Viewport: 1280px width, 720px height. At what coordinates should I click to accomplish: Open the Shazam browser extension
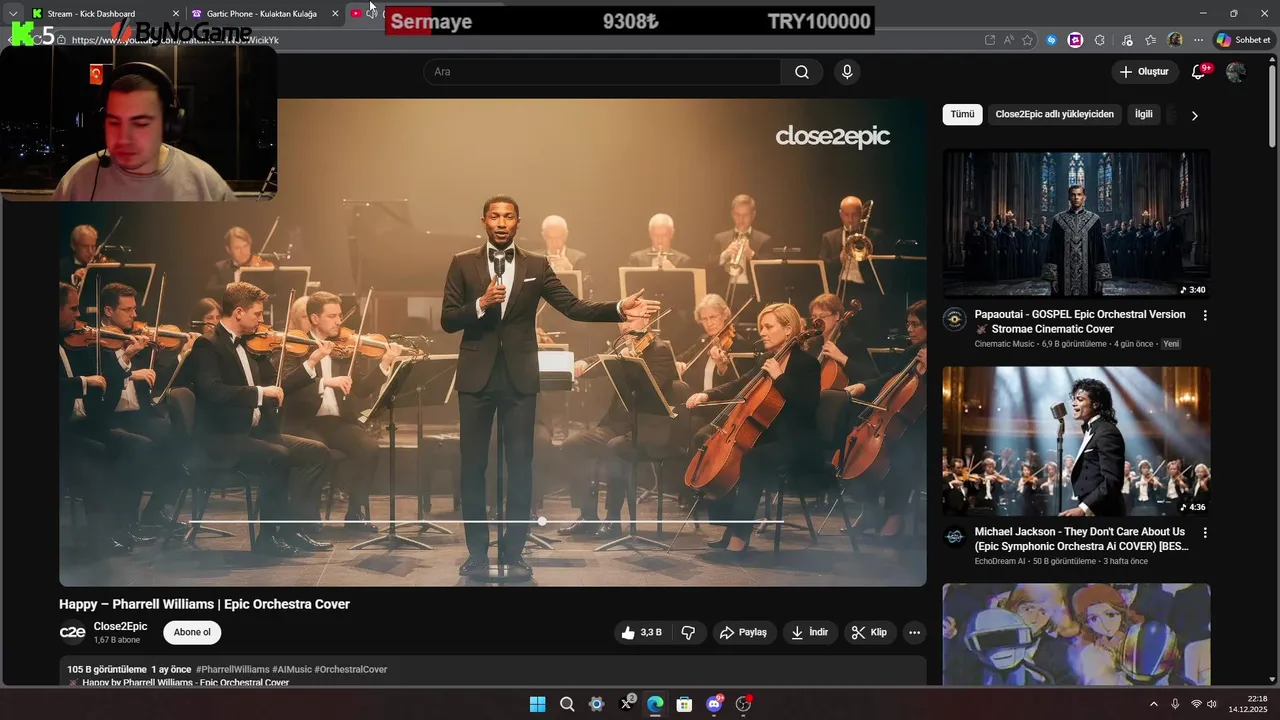[x=1051, y=40]
